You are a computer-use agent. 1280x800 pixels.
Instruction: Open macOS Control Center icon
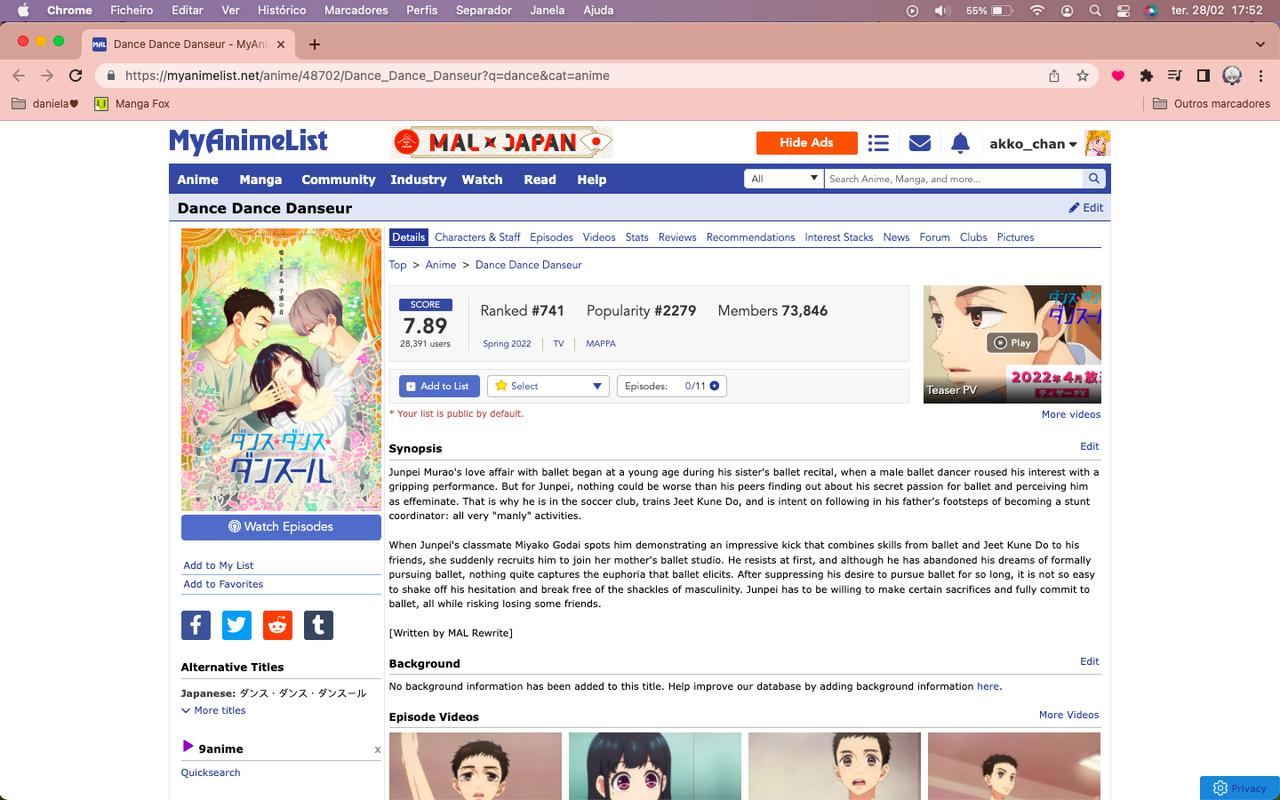[1123, 10]
